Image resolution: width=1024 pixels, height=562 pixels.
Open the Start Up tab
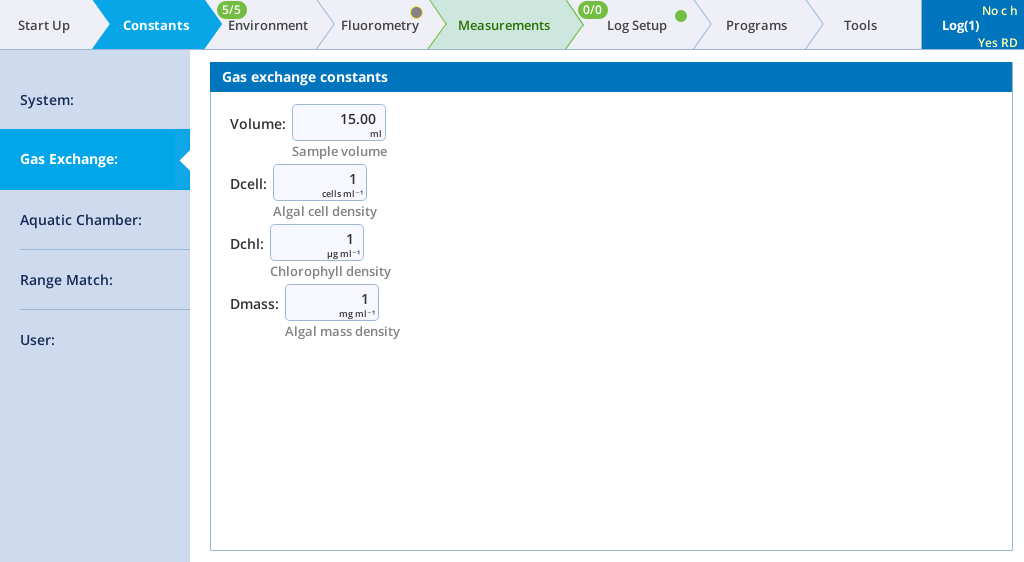coord(44,26)
